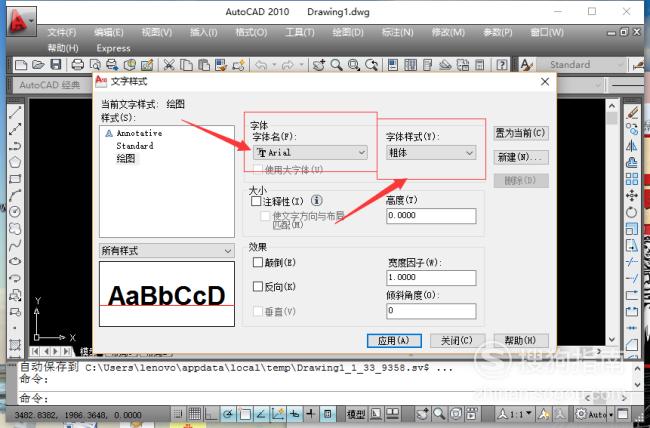This screenshot has height=428, width=650.
Task: Enable the 反向 effect checkbox
Action: click(258, 286)
